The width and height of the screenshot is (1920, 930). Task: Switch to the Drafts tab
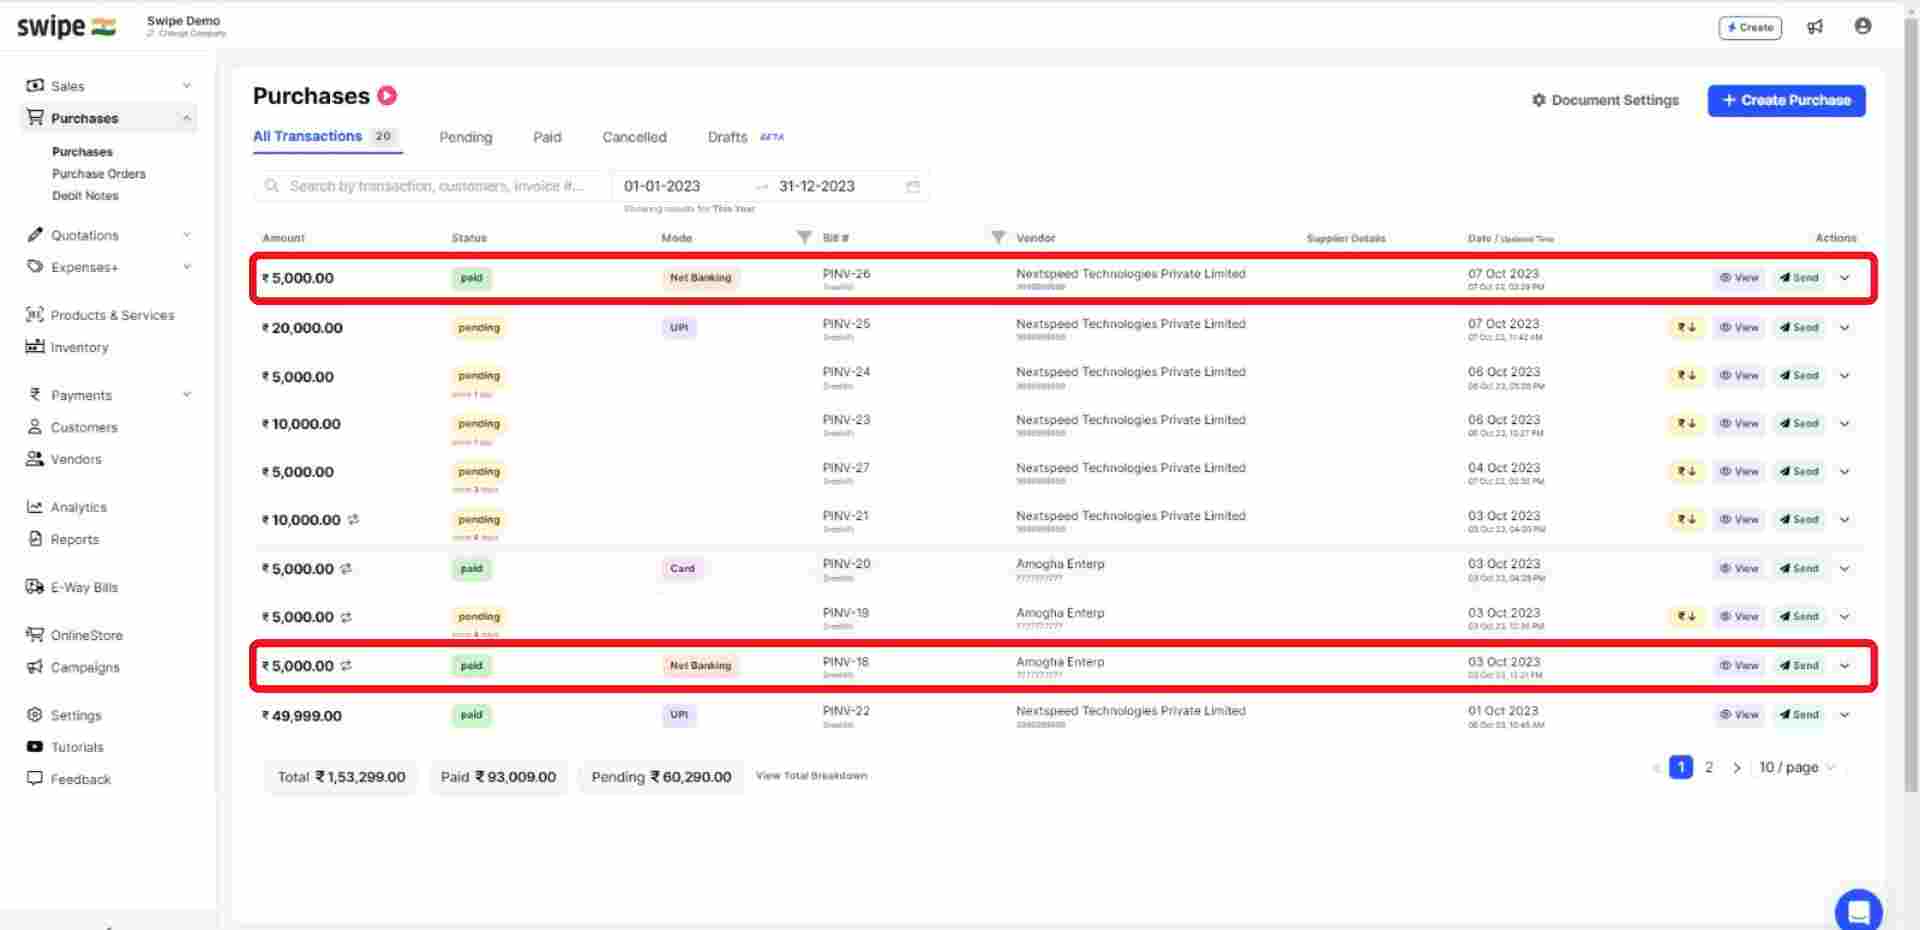click(727, 137)
